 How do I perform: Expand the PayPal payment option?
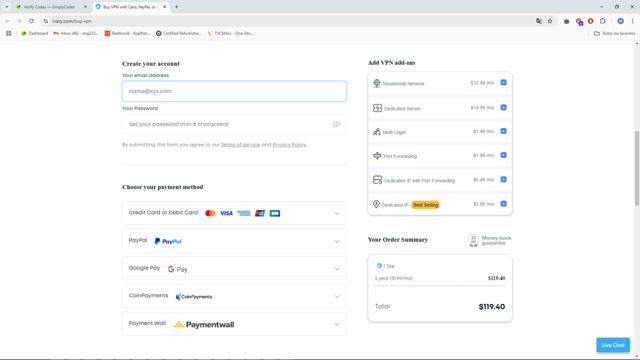(234, 241)
